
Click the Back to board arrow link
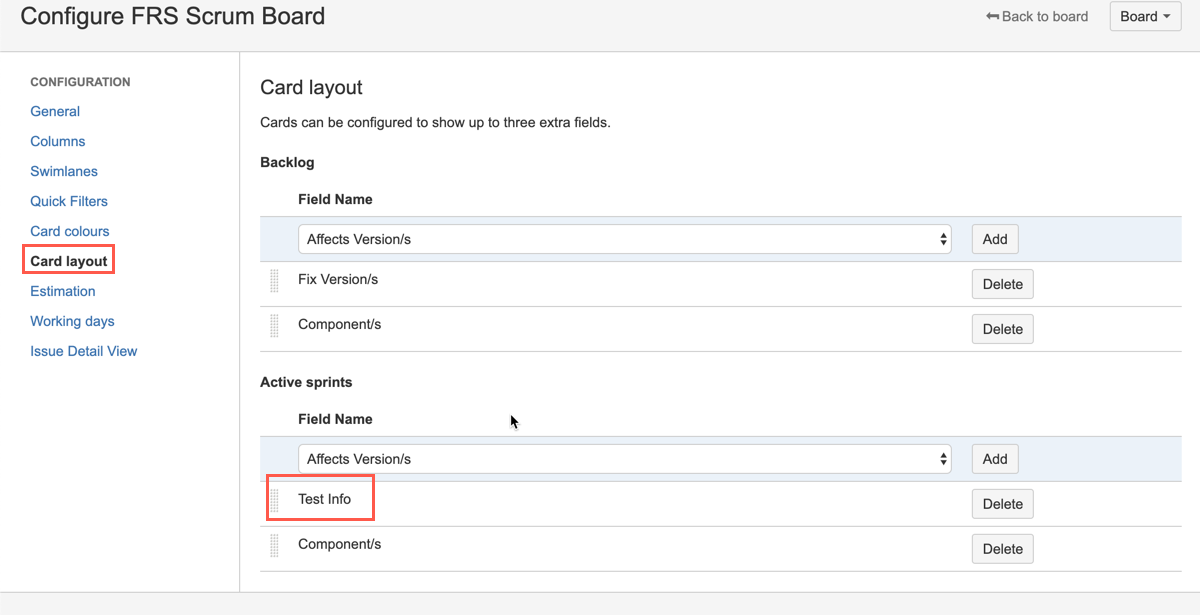(1037, 16)
